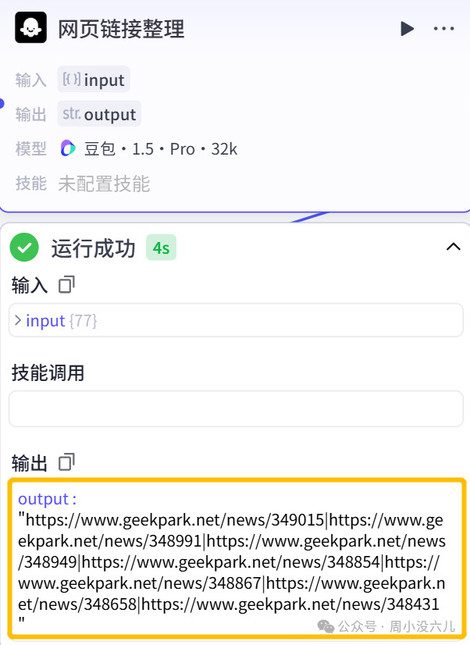Image resolution: width=470 pixels, height=645 pixels.
Task: Click the 运行成功 status text
Action: [x=93, y=248]
